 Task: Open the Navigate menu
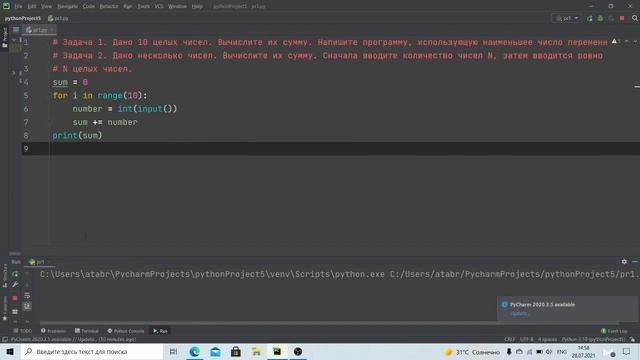point(67,6)
